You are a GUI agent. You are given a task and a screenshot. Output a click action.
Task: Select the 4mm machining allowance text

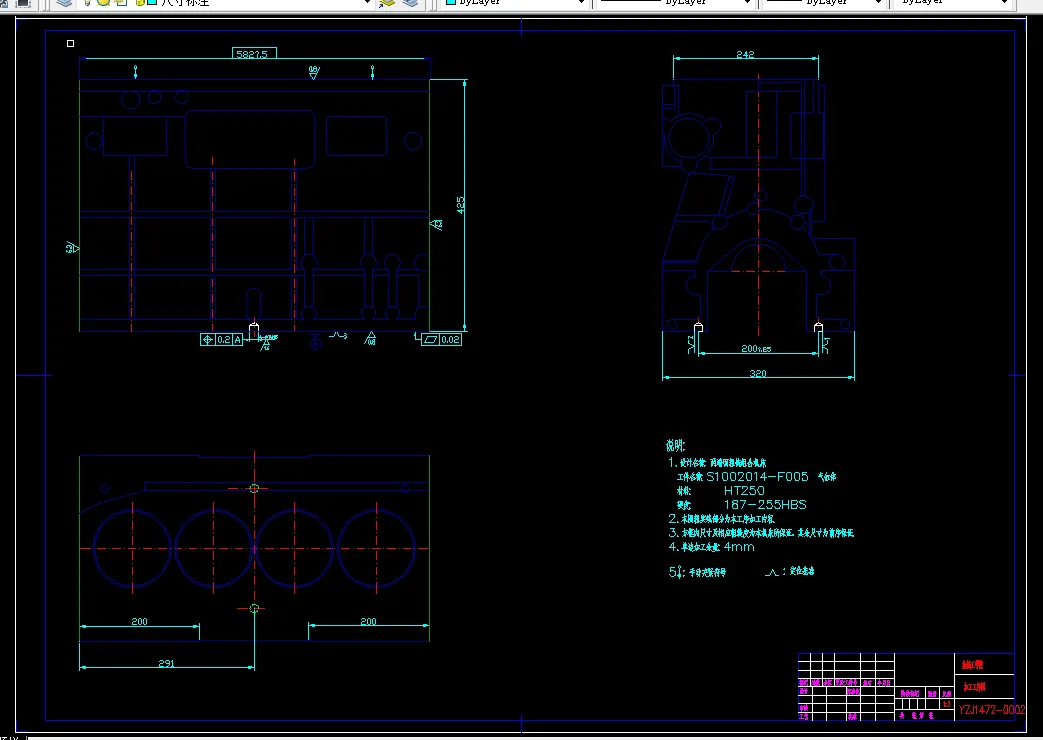[739, 547]
